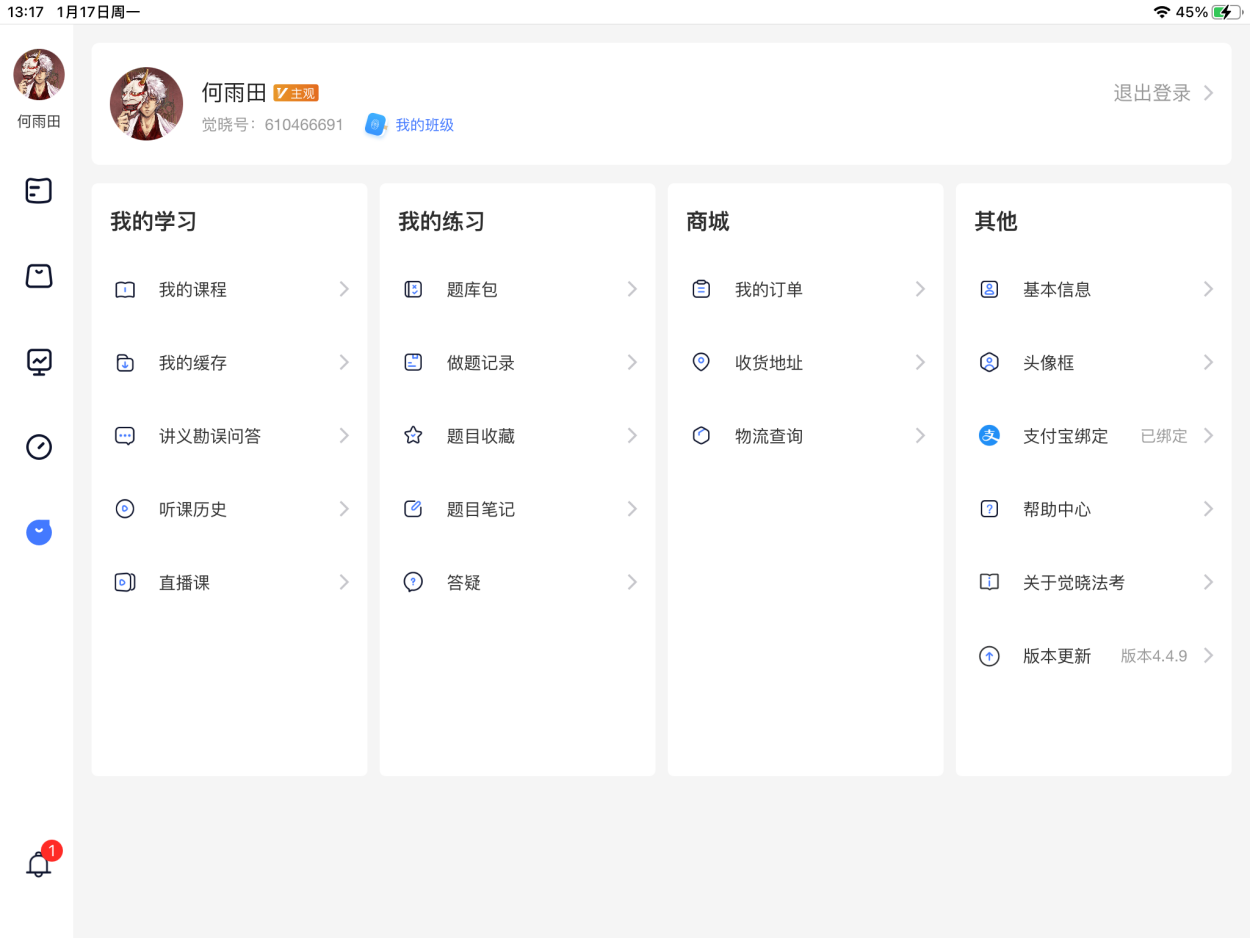
Task: Tap the logout chevron beside 退出登录
Action: 1208,93
